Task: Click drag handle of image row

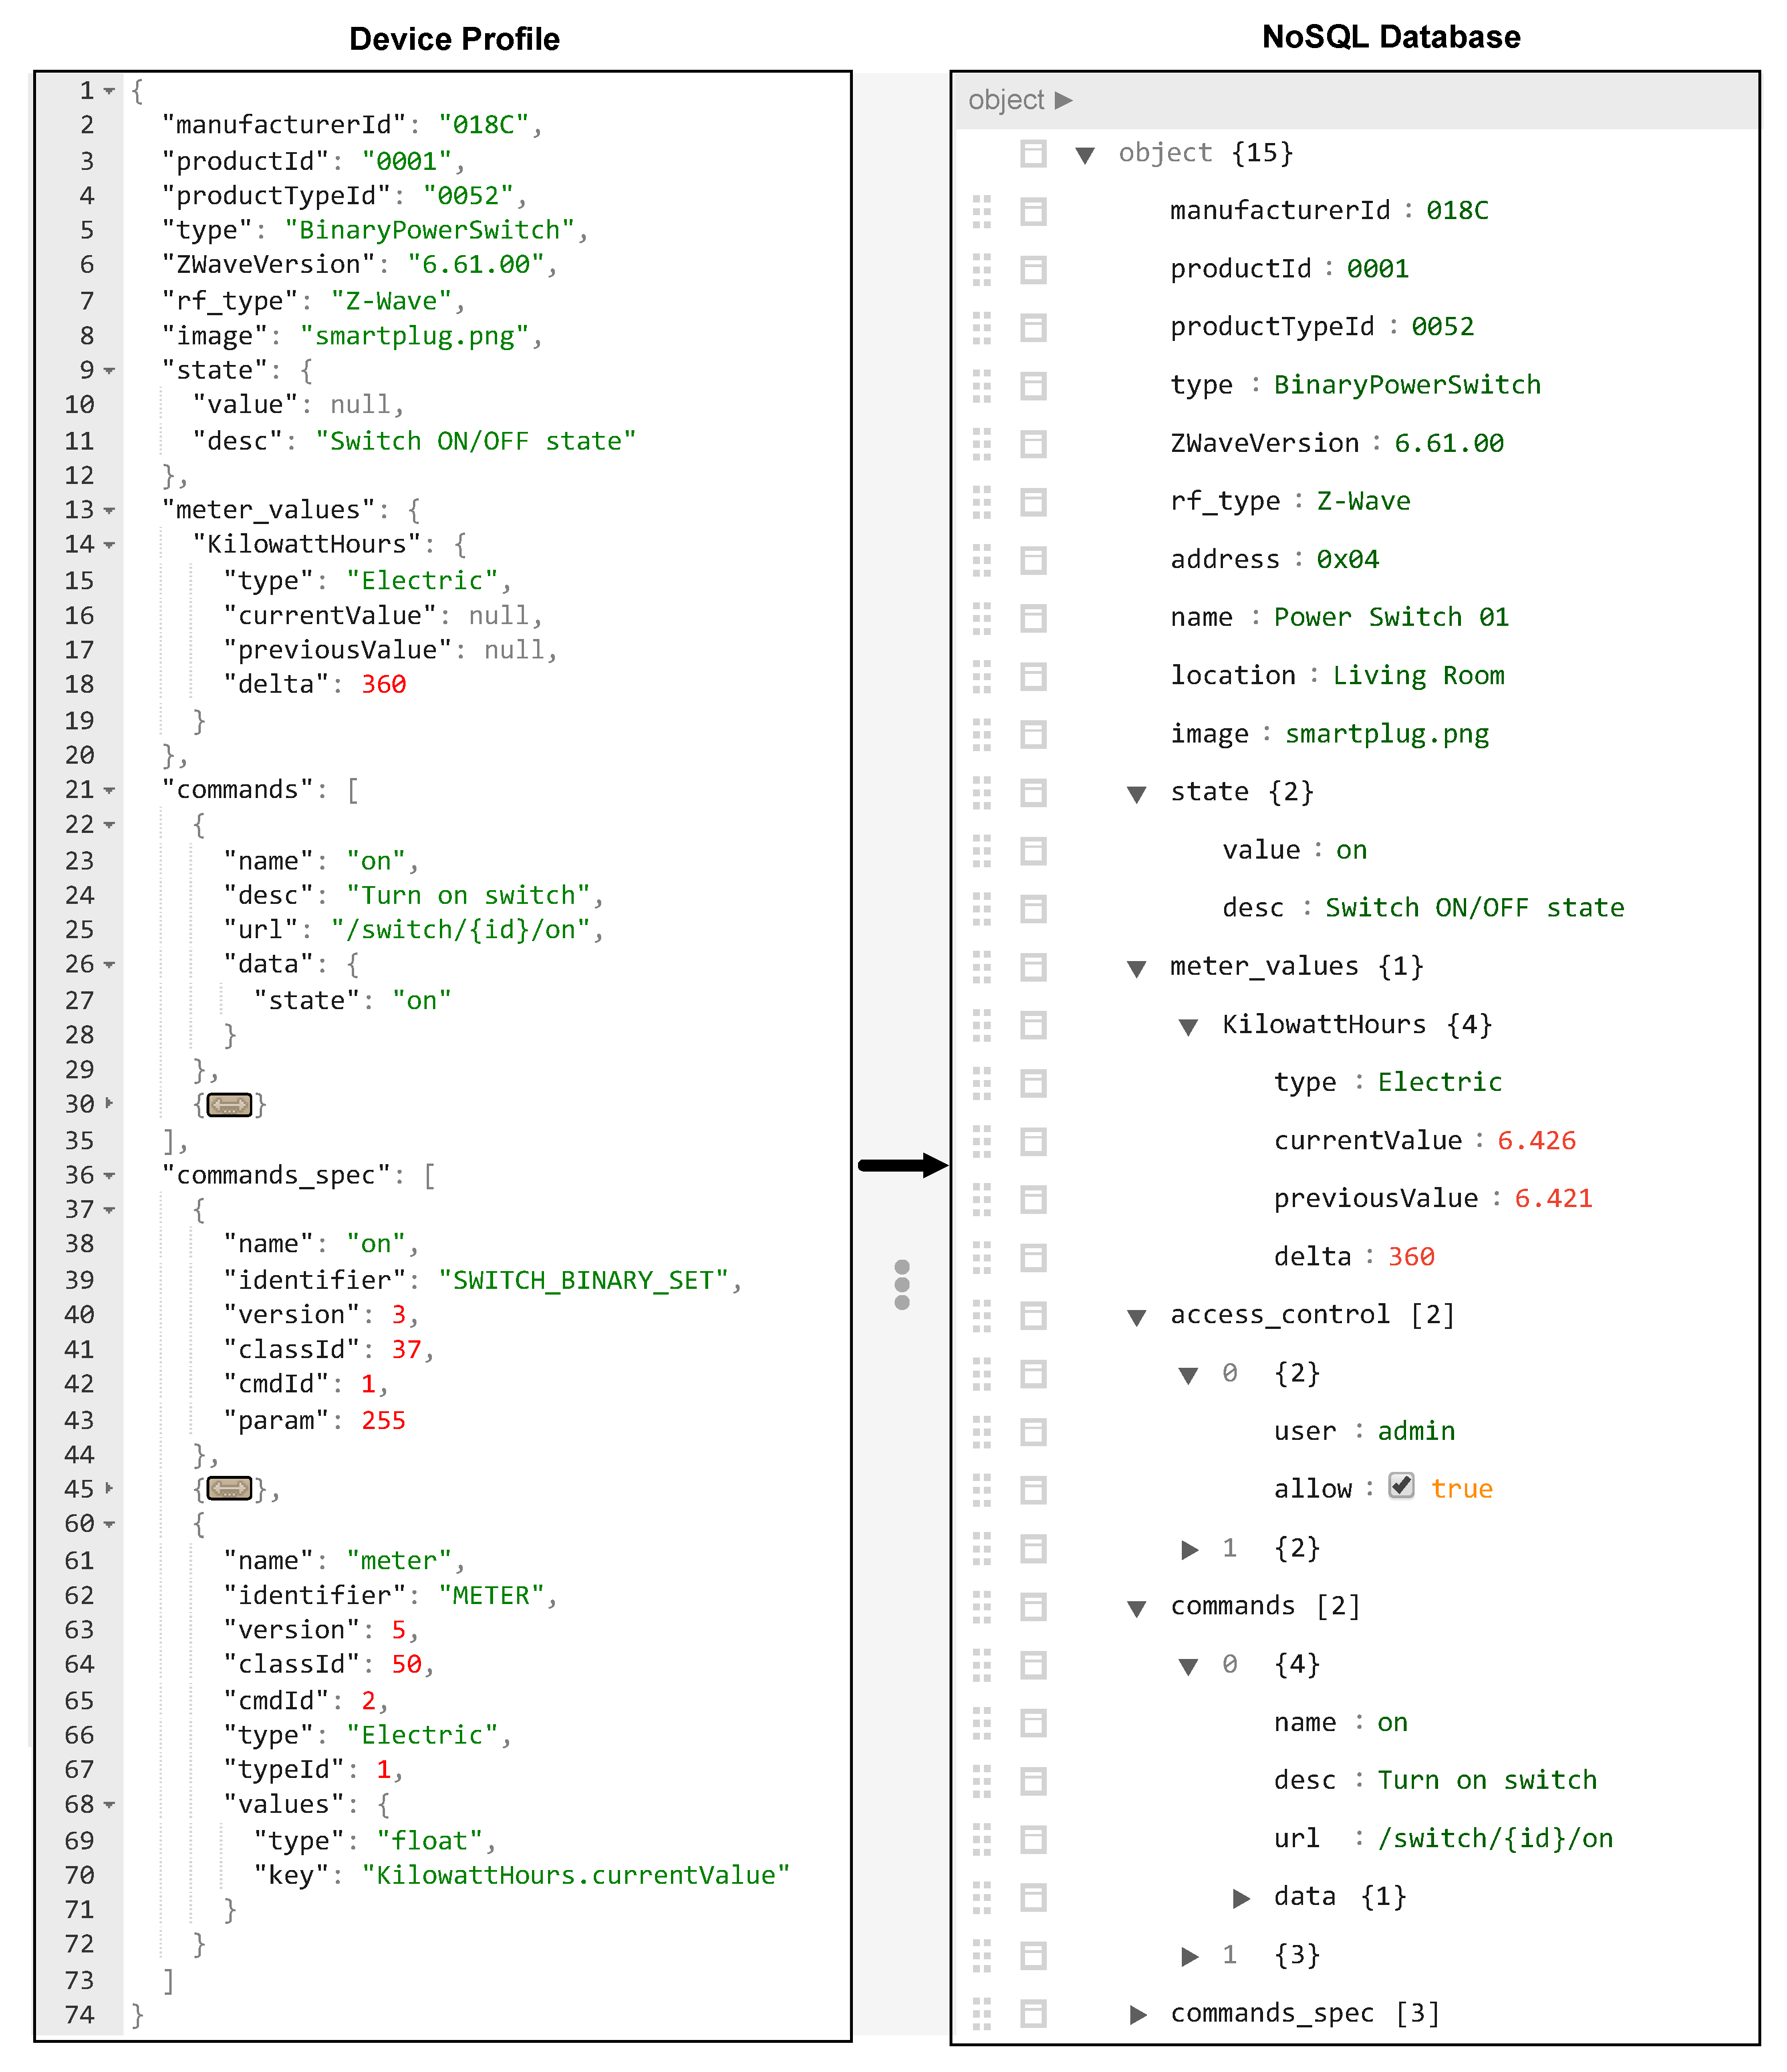Action: 982,734
